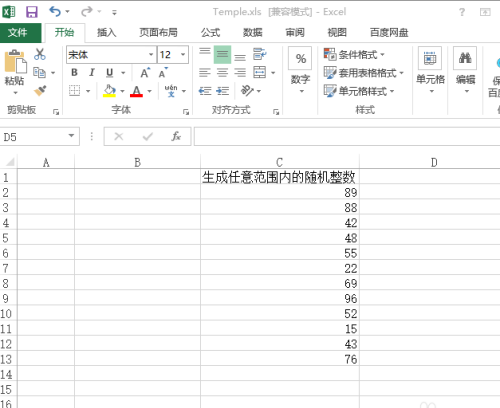Open 单元格样式 cell styles menu

click(x=359, y=91)
